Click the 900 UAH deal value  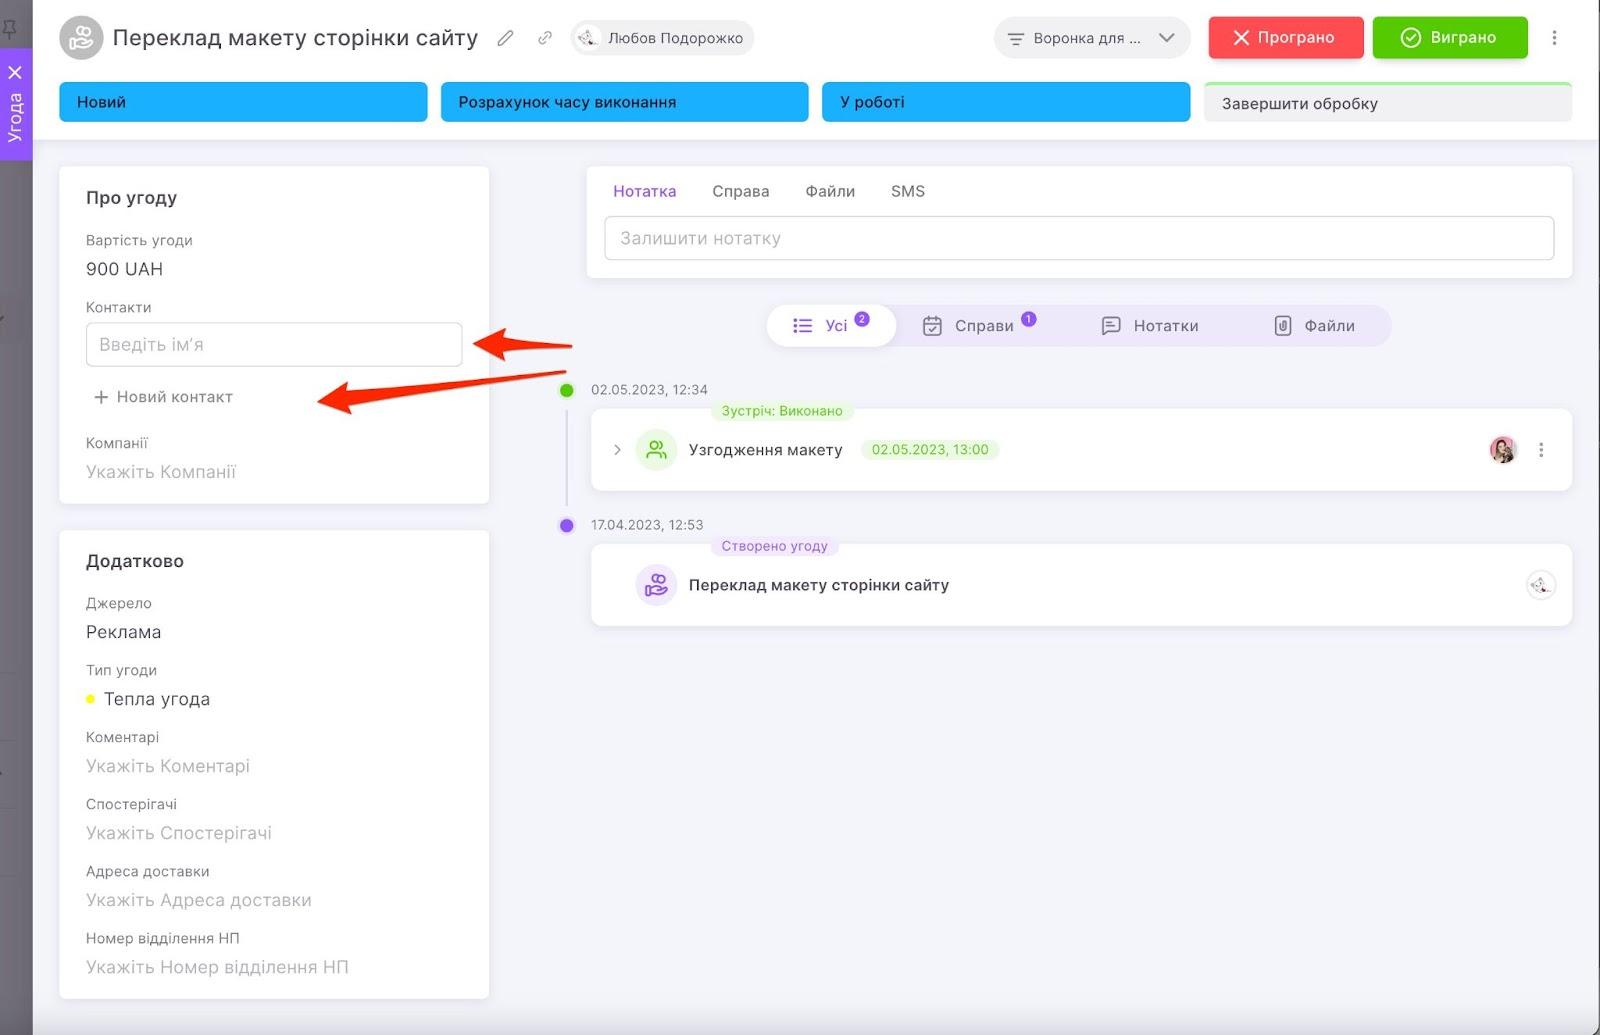pos(124,269)
